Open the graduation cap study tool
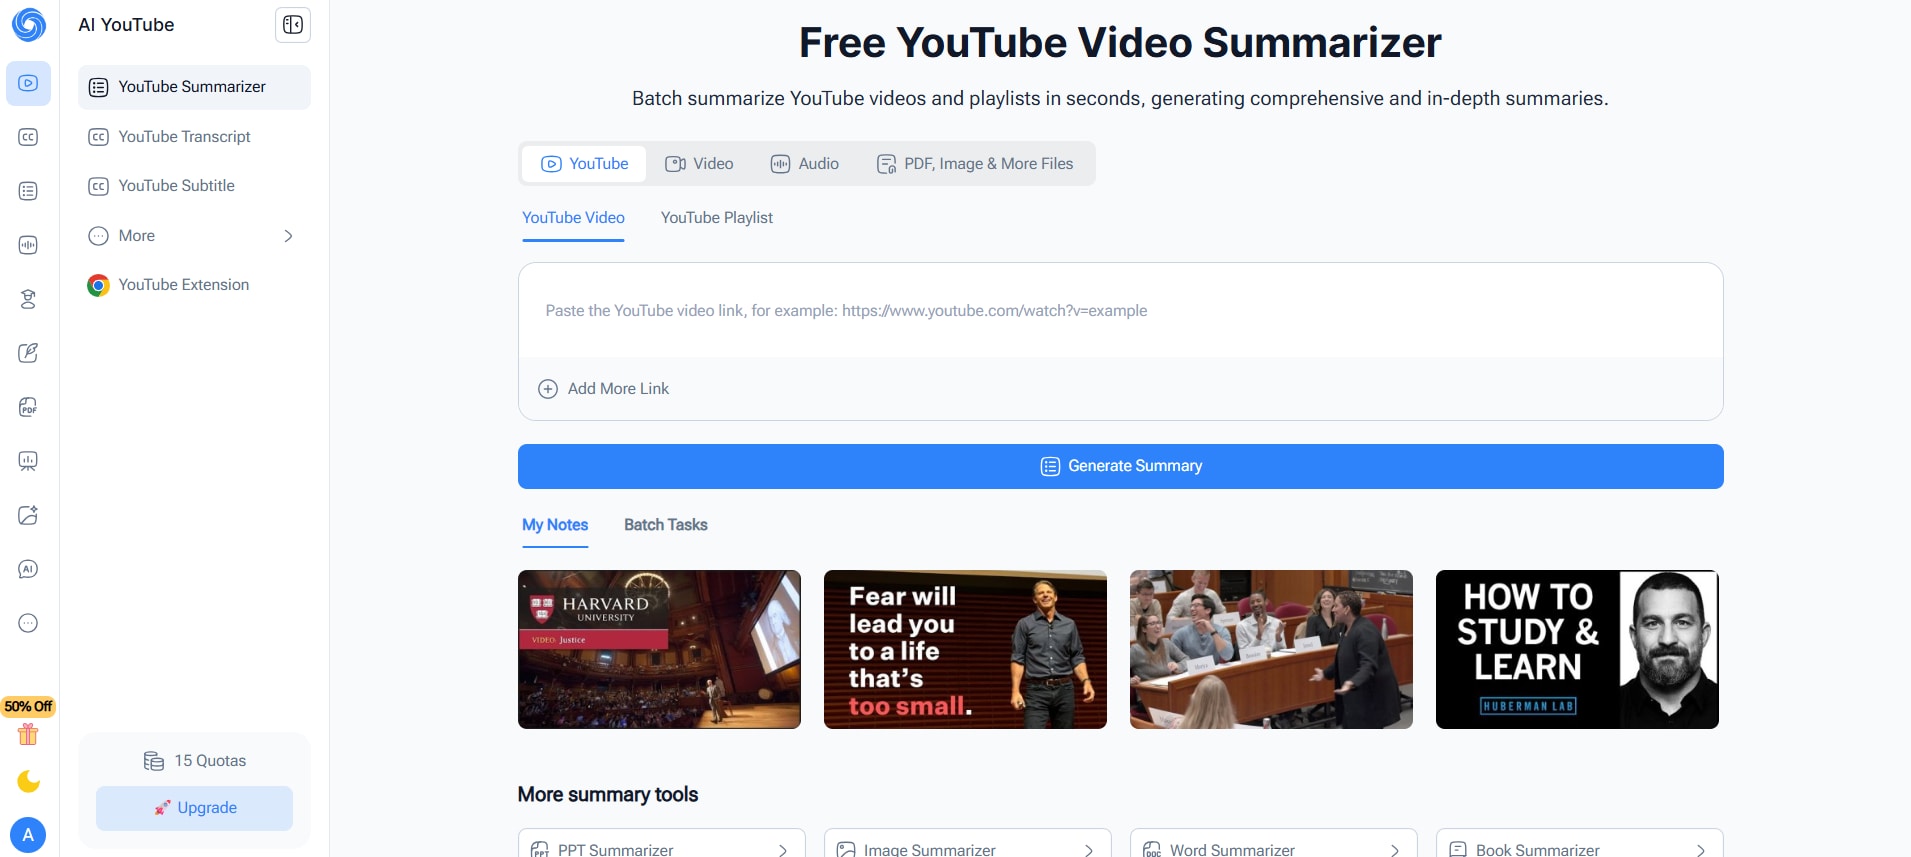The height and width of the screenshot is (857, 1911). [x=28, y=299]
